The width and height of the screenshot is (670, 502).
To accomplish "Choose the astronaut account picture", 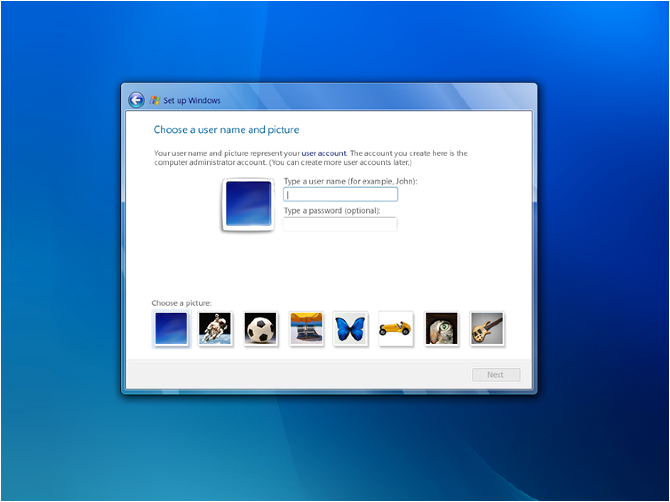I will pos(215,329).
